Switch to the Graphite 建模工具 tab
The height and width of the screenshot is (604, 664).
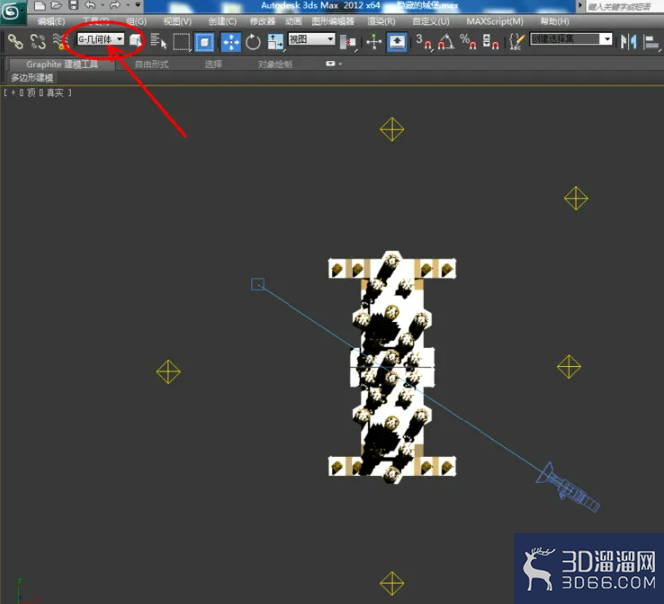[62, 64]
